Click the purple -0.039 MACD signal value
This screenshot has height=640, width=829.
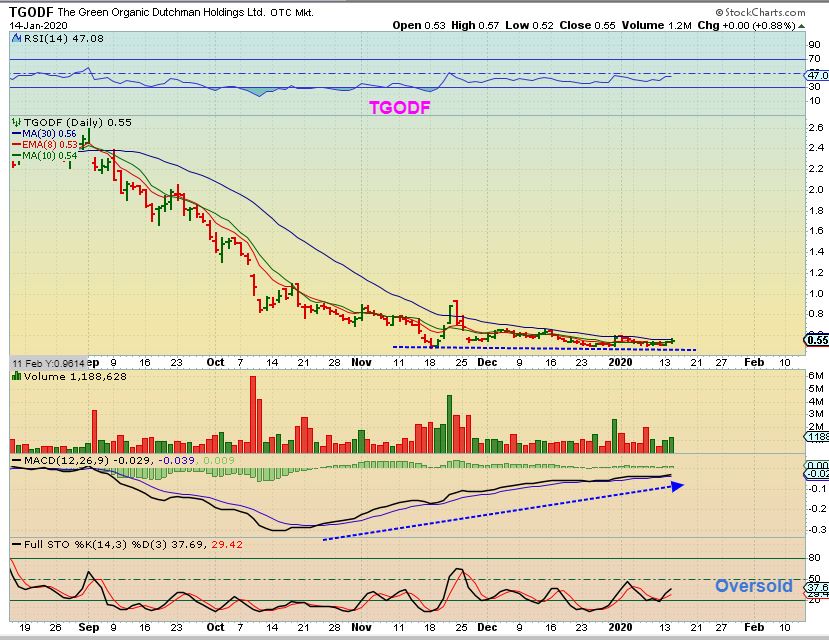click(177, 461)
